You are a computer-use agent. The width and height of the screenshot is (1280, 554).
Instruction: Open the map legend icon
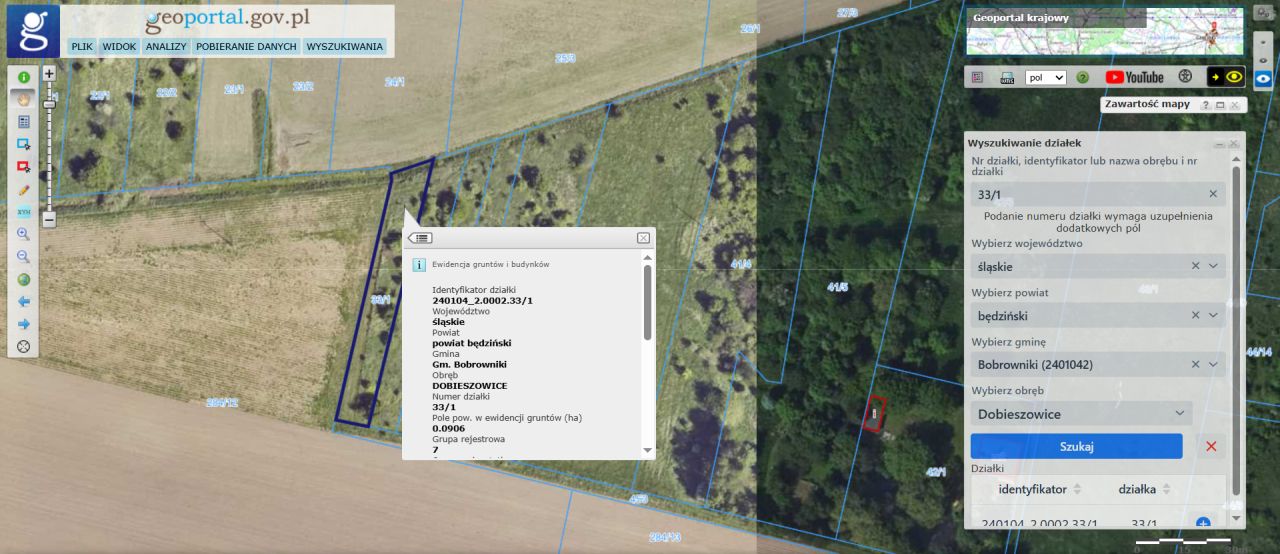tap(978, 77)
